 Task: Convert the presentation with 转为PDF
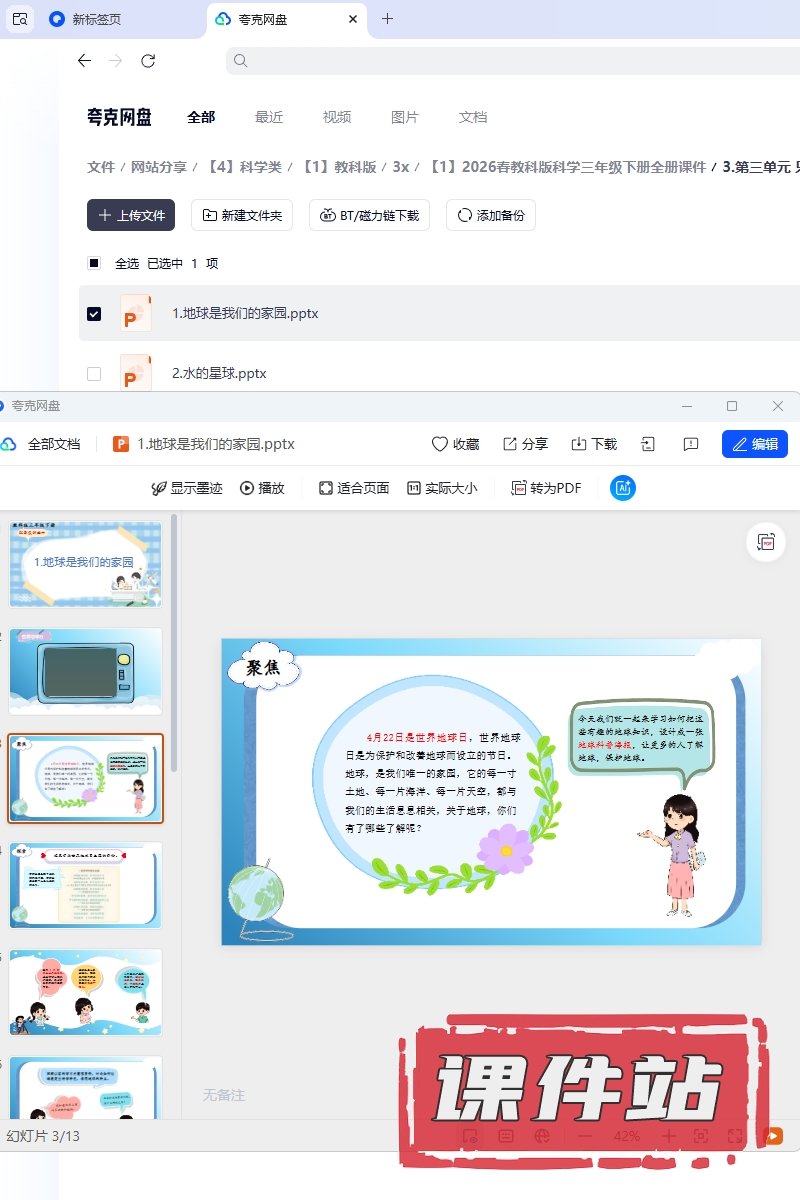(546, 488)
